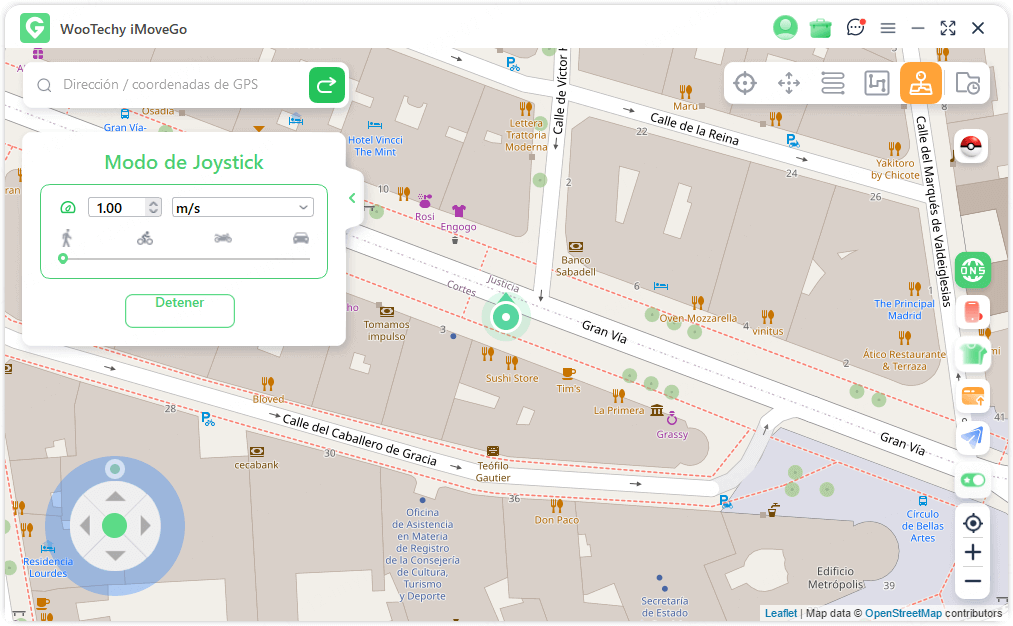Increase speed value with stepper arrow
This screenshot has height=626, width=1013.
coord(153,203)
